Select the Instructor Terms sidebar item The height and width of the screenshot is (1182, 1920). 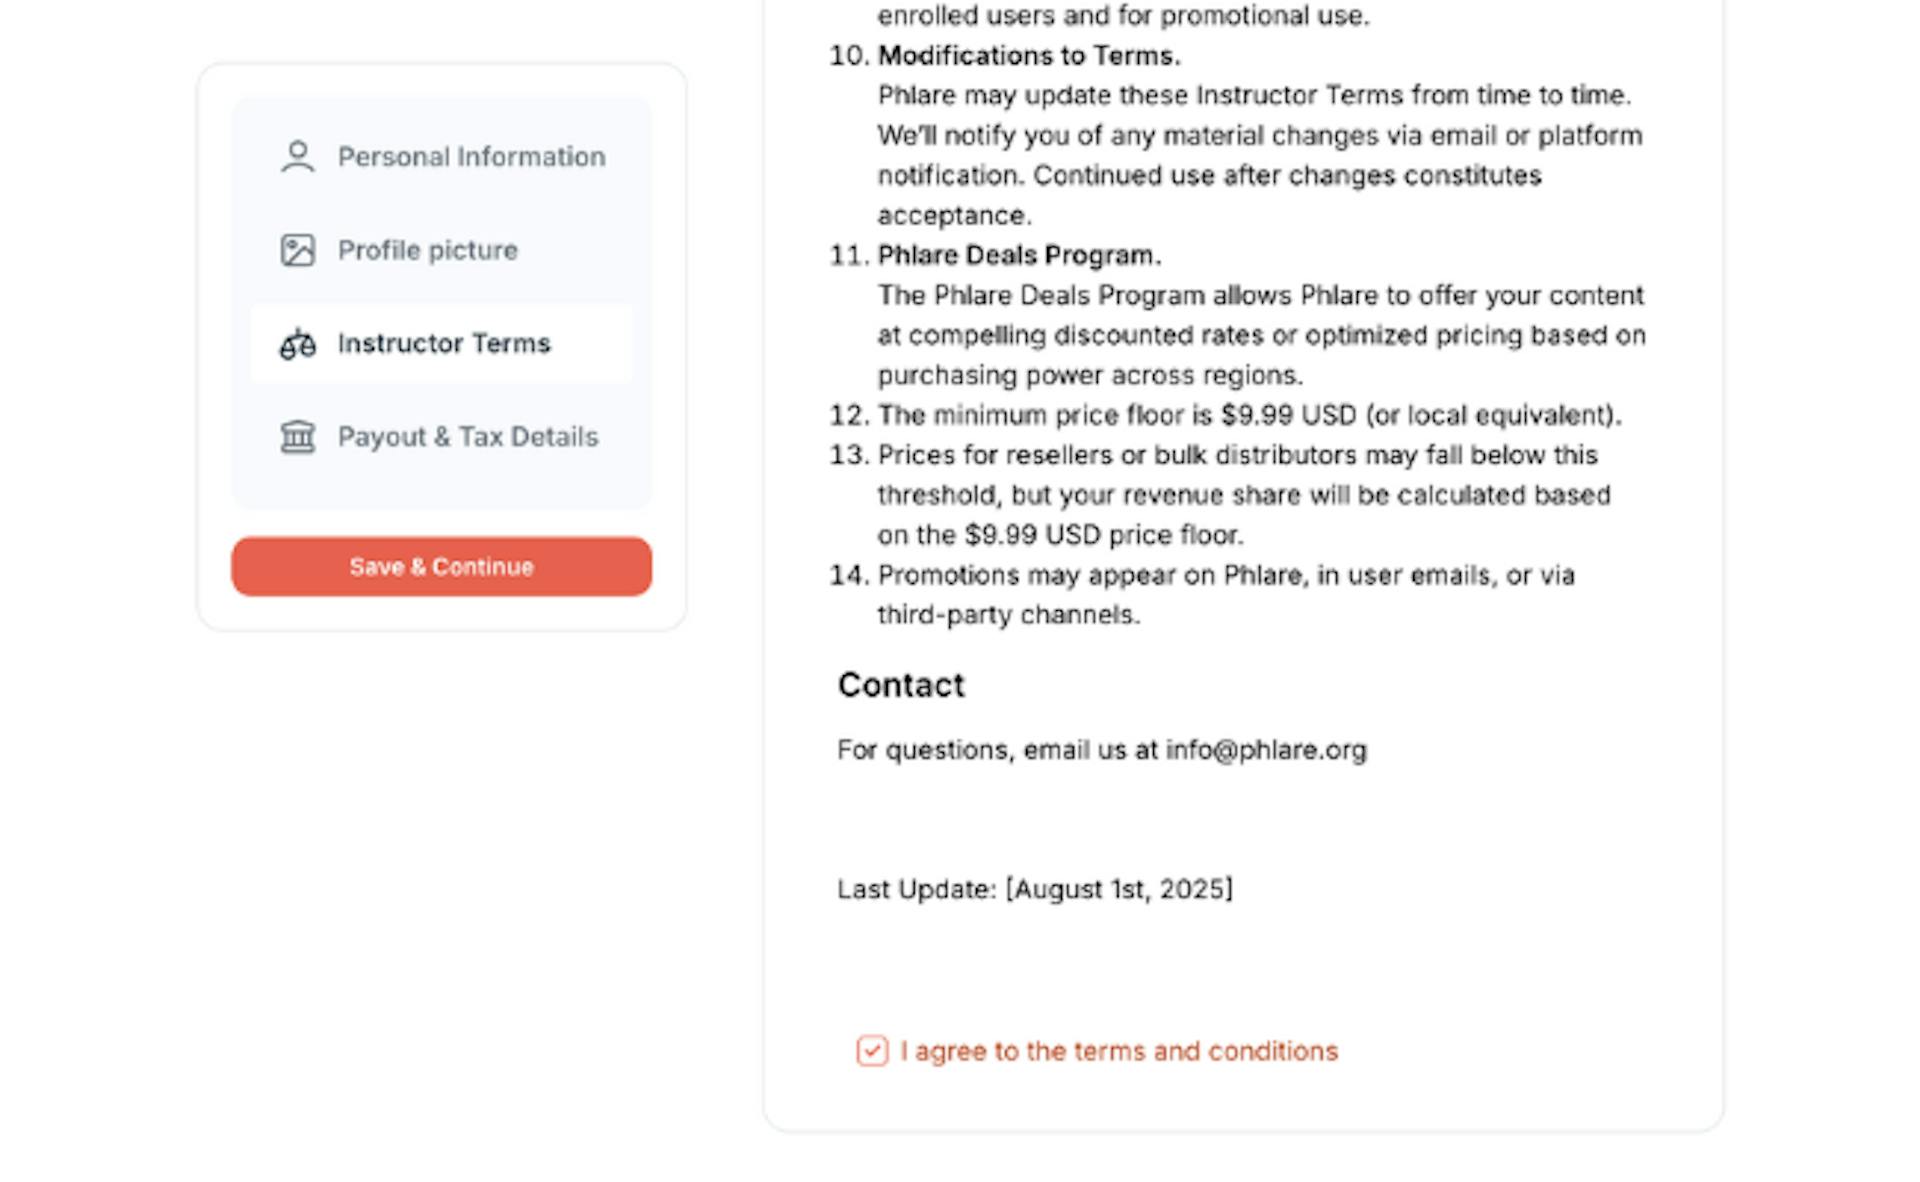(x=444, y=344)
